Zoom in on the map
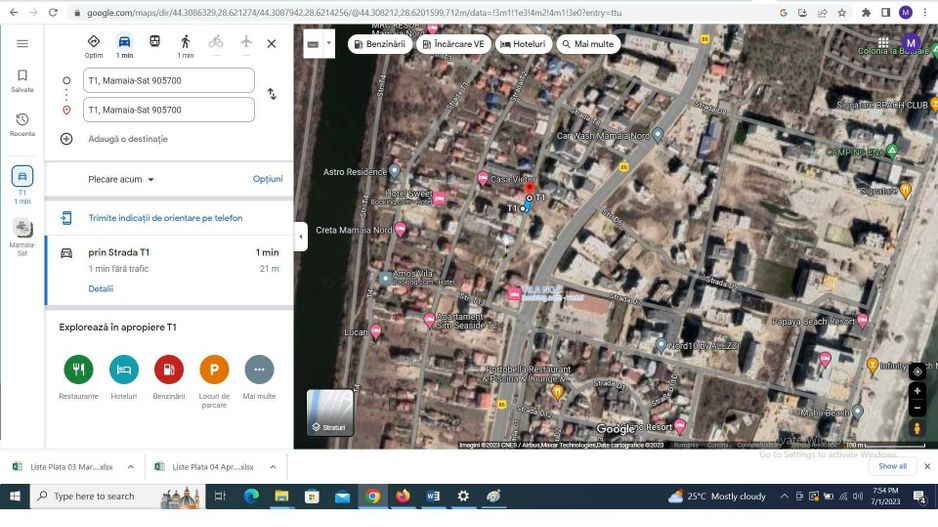The height and width of the screenshot is (527, 938). click(x=917, y=391)
